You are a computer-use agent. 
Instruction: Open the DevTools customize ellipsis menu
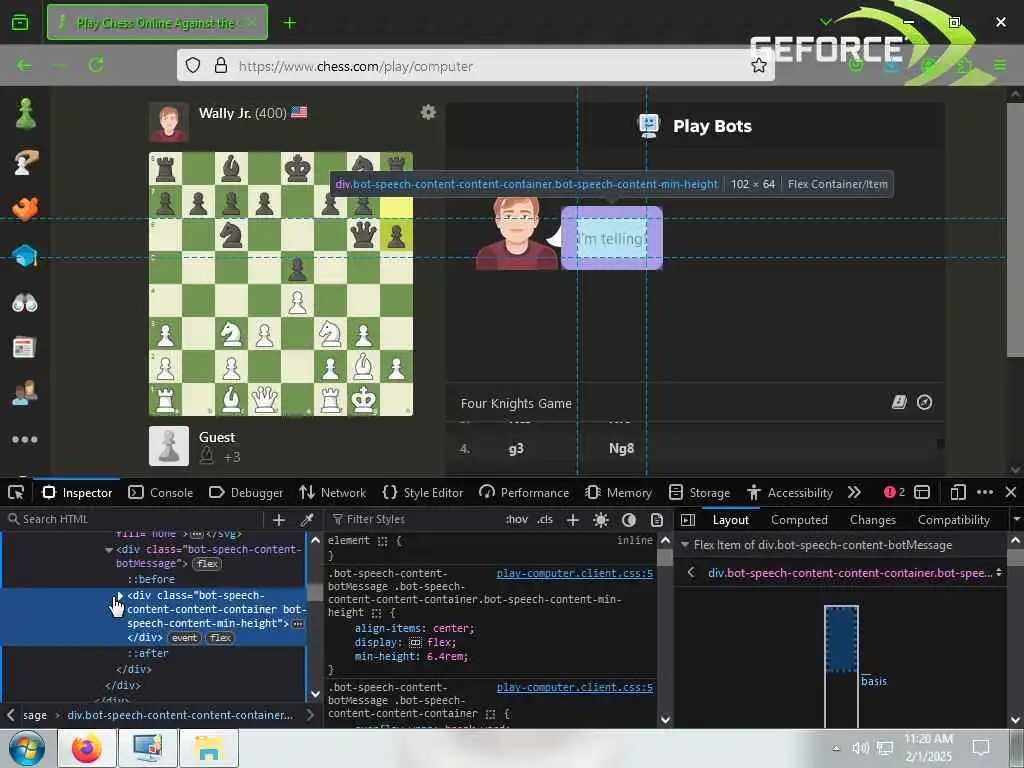pos(985,492)
